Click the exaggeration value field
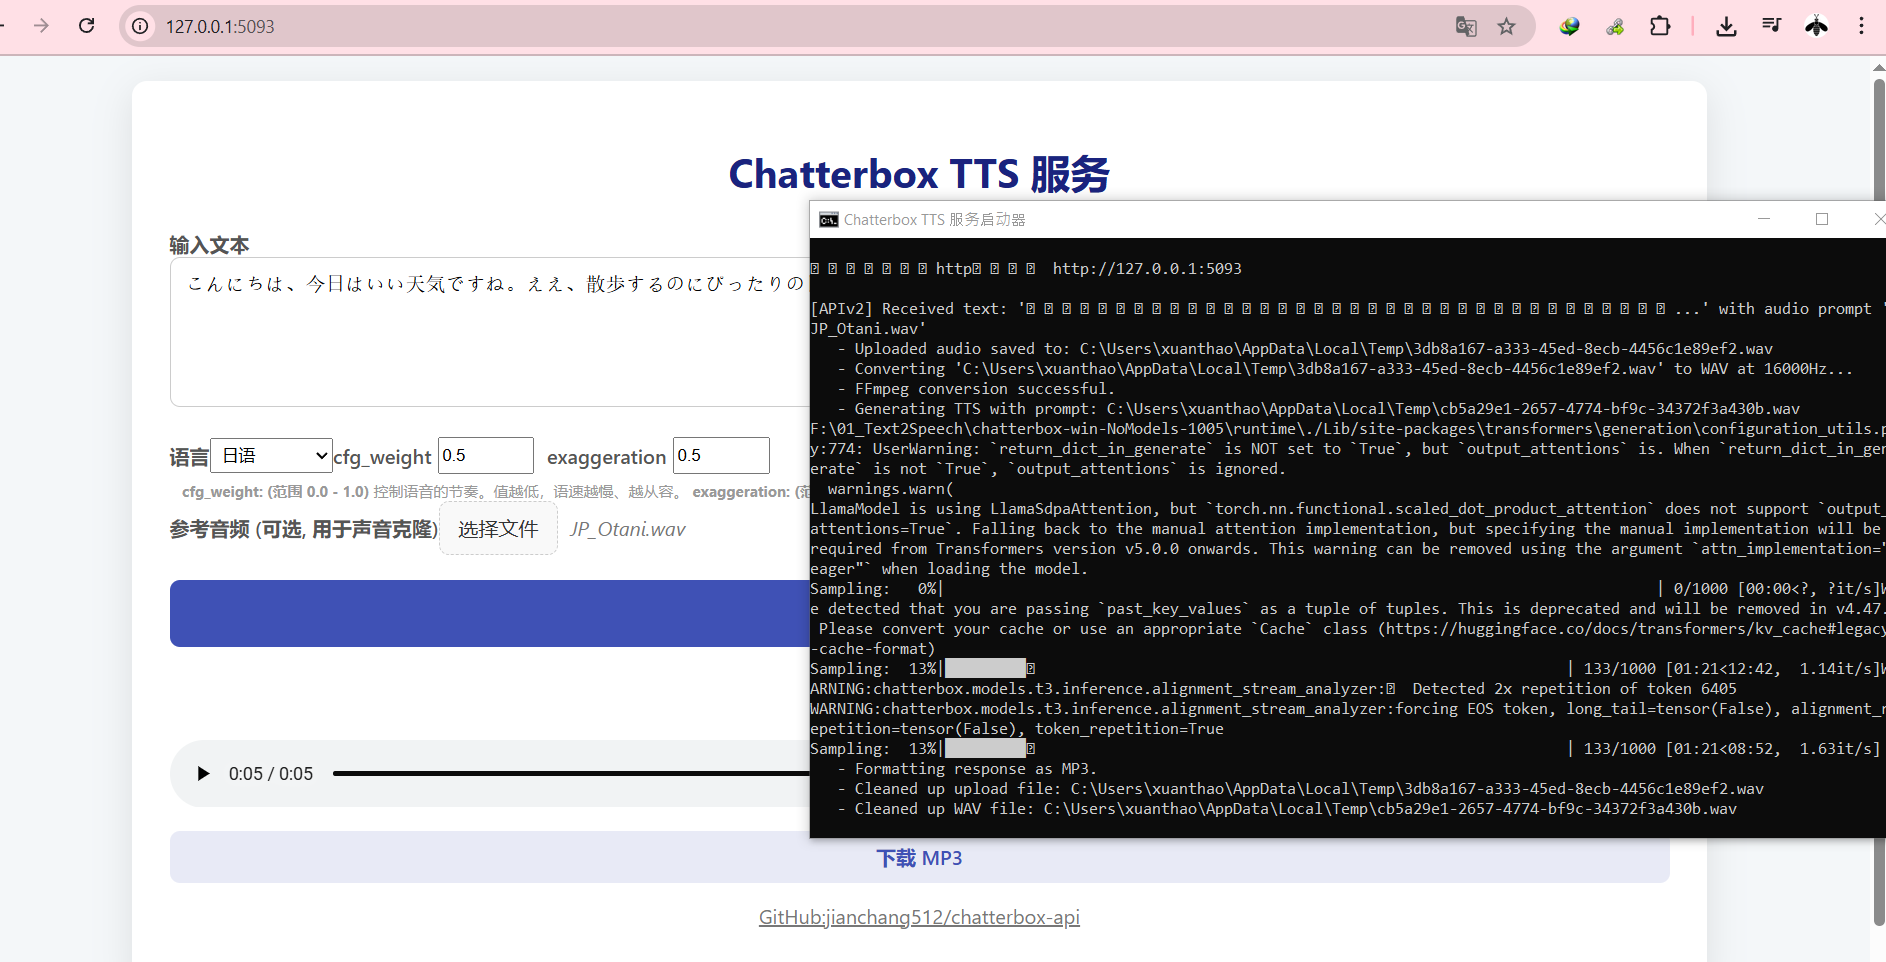The height and width of the screenshot is (962, 1886). (720, 456)
